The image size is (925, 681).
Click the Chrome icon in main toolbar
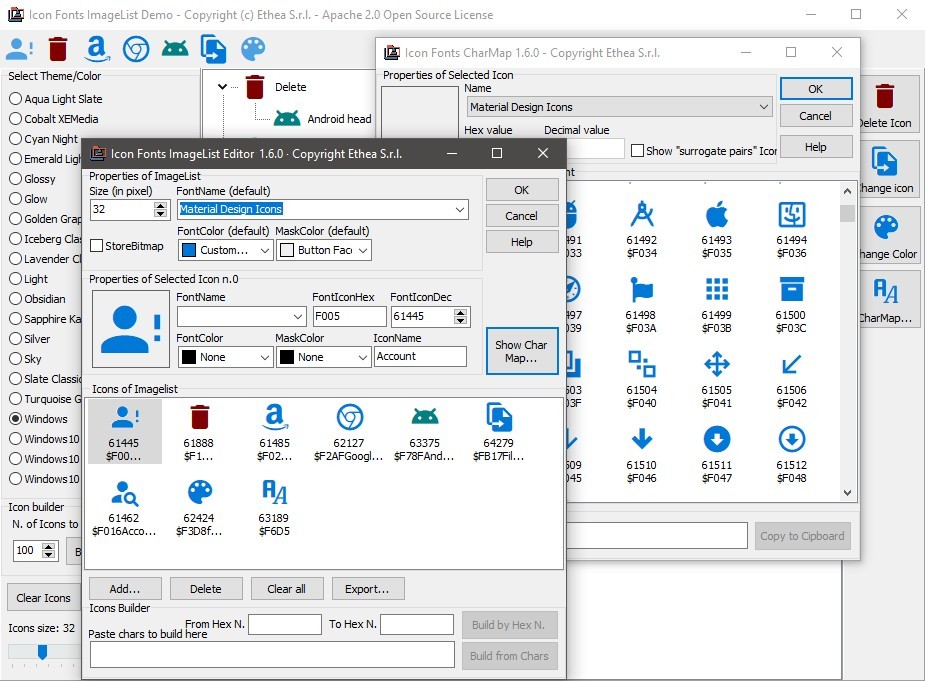click(136, 49)
